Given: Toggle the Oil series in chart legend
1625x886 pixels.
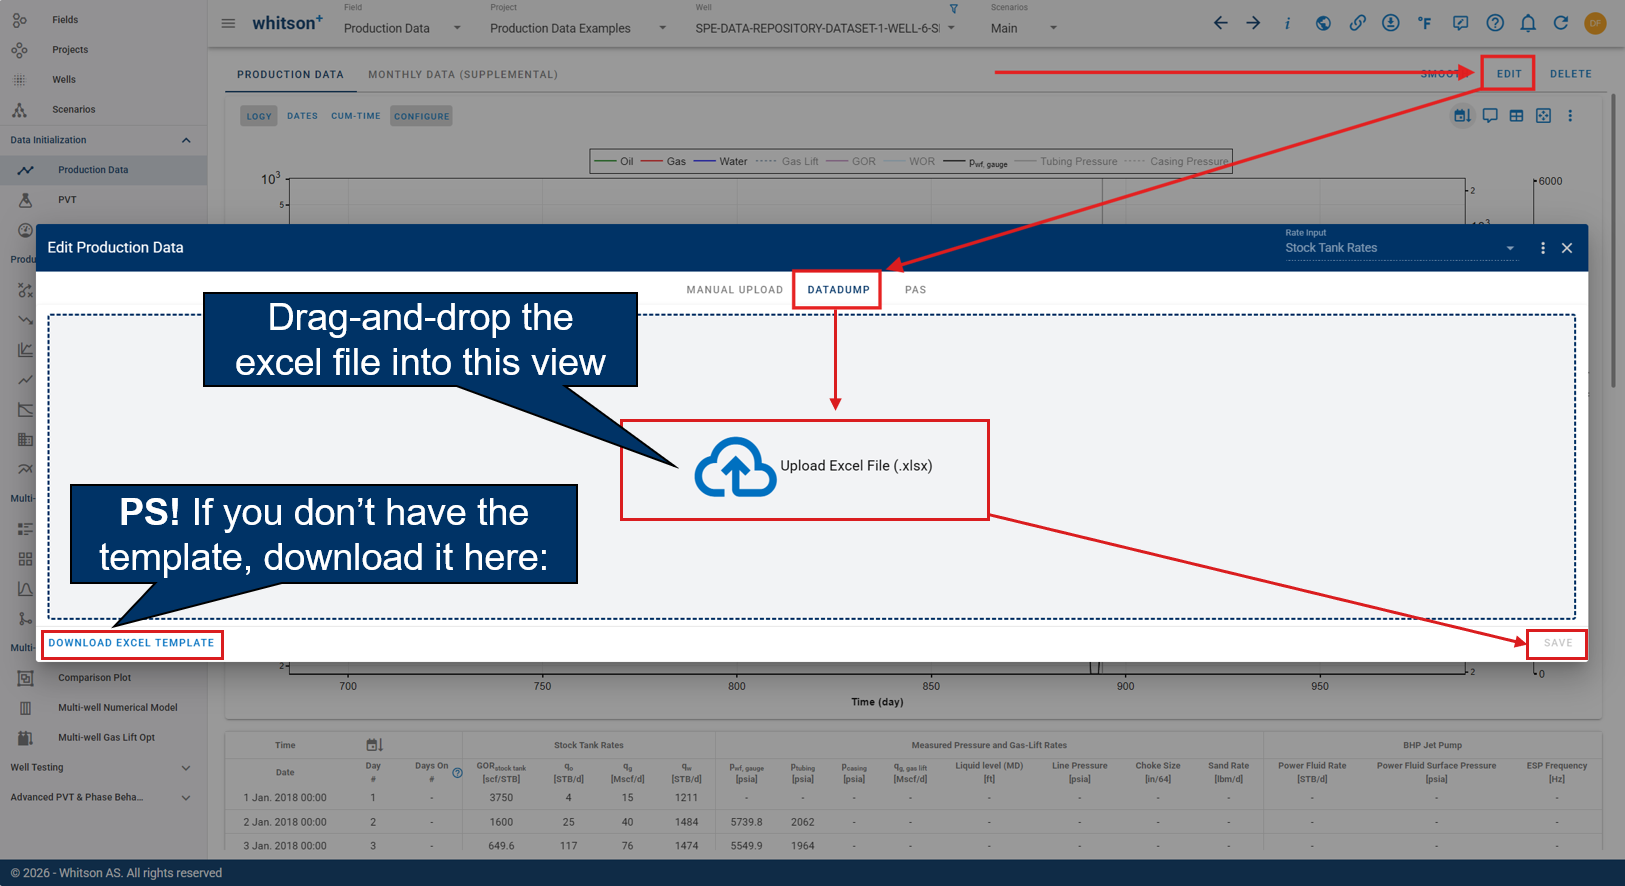Looking at the screenshot, I should tap(615, 161).
